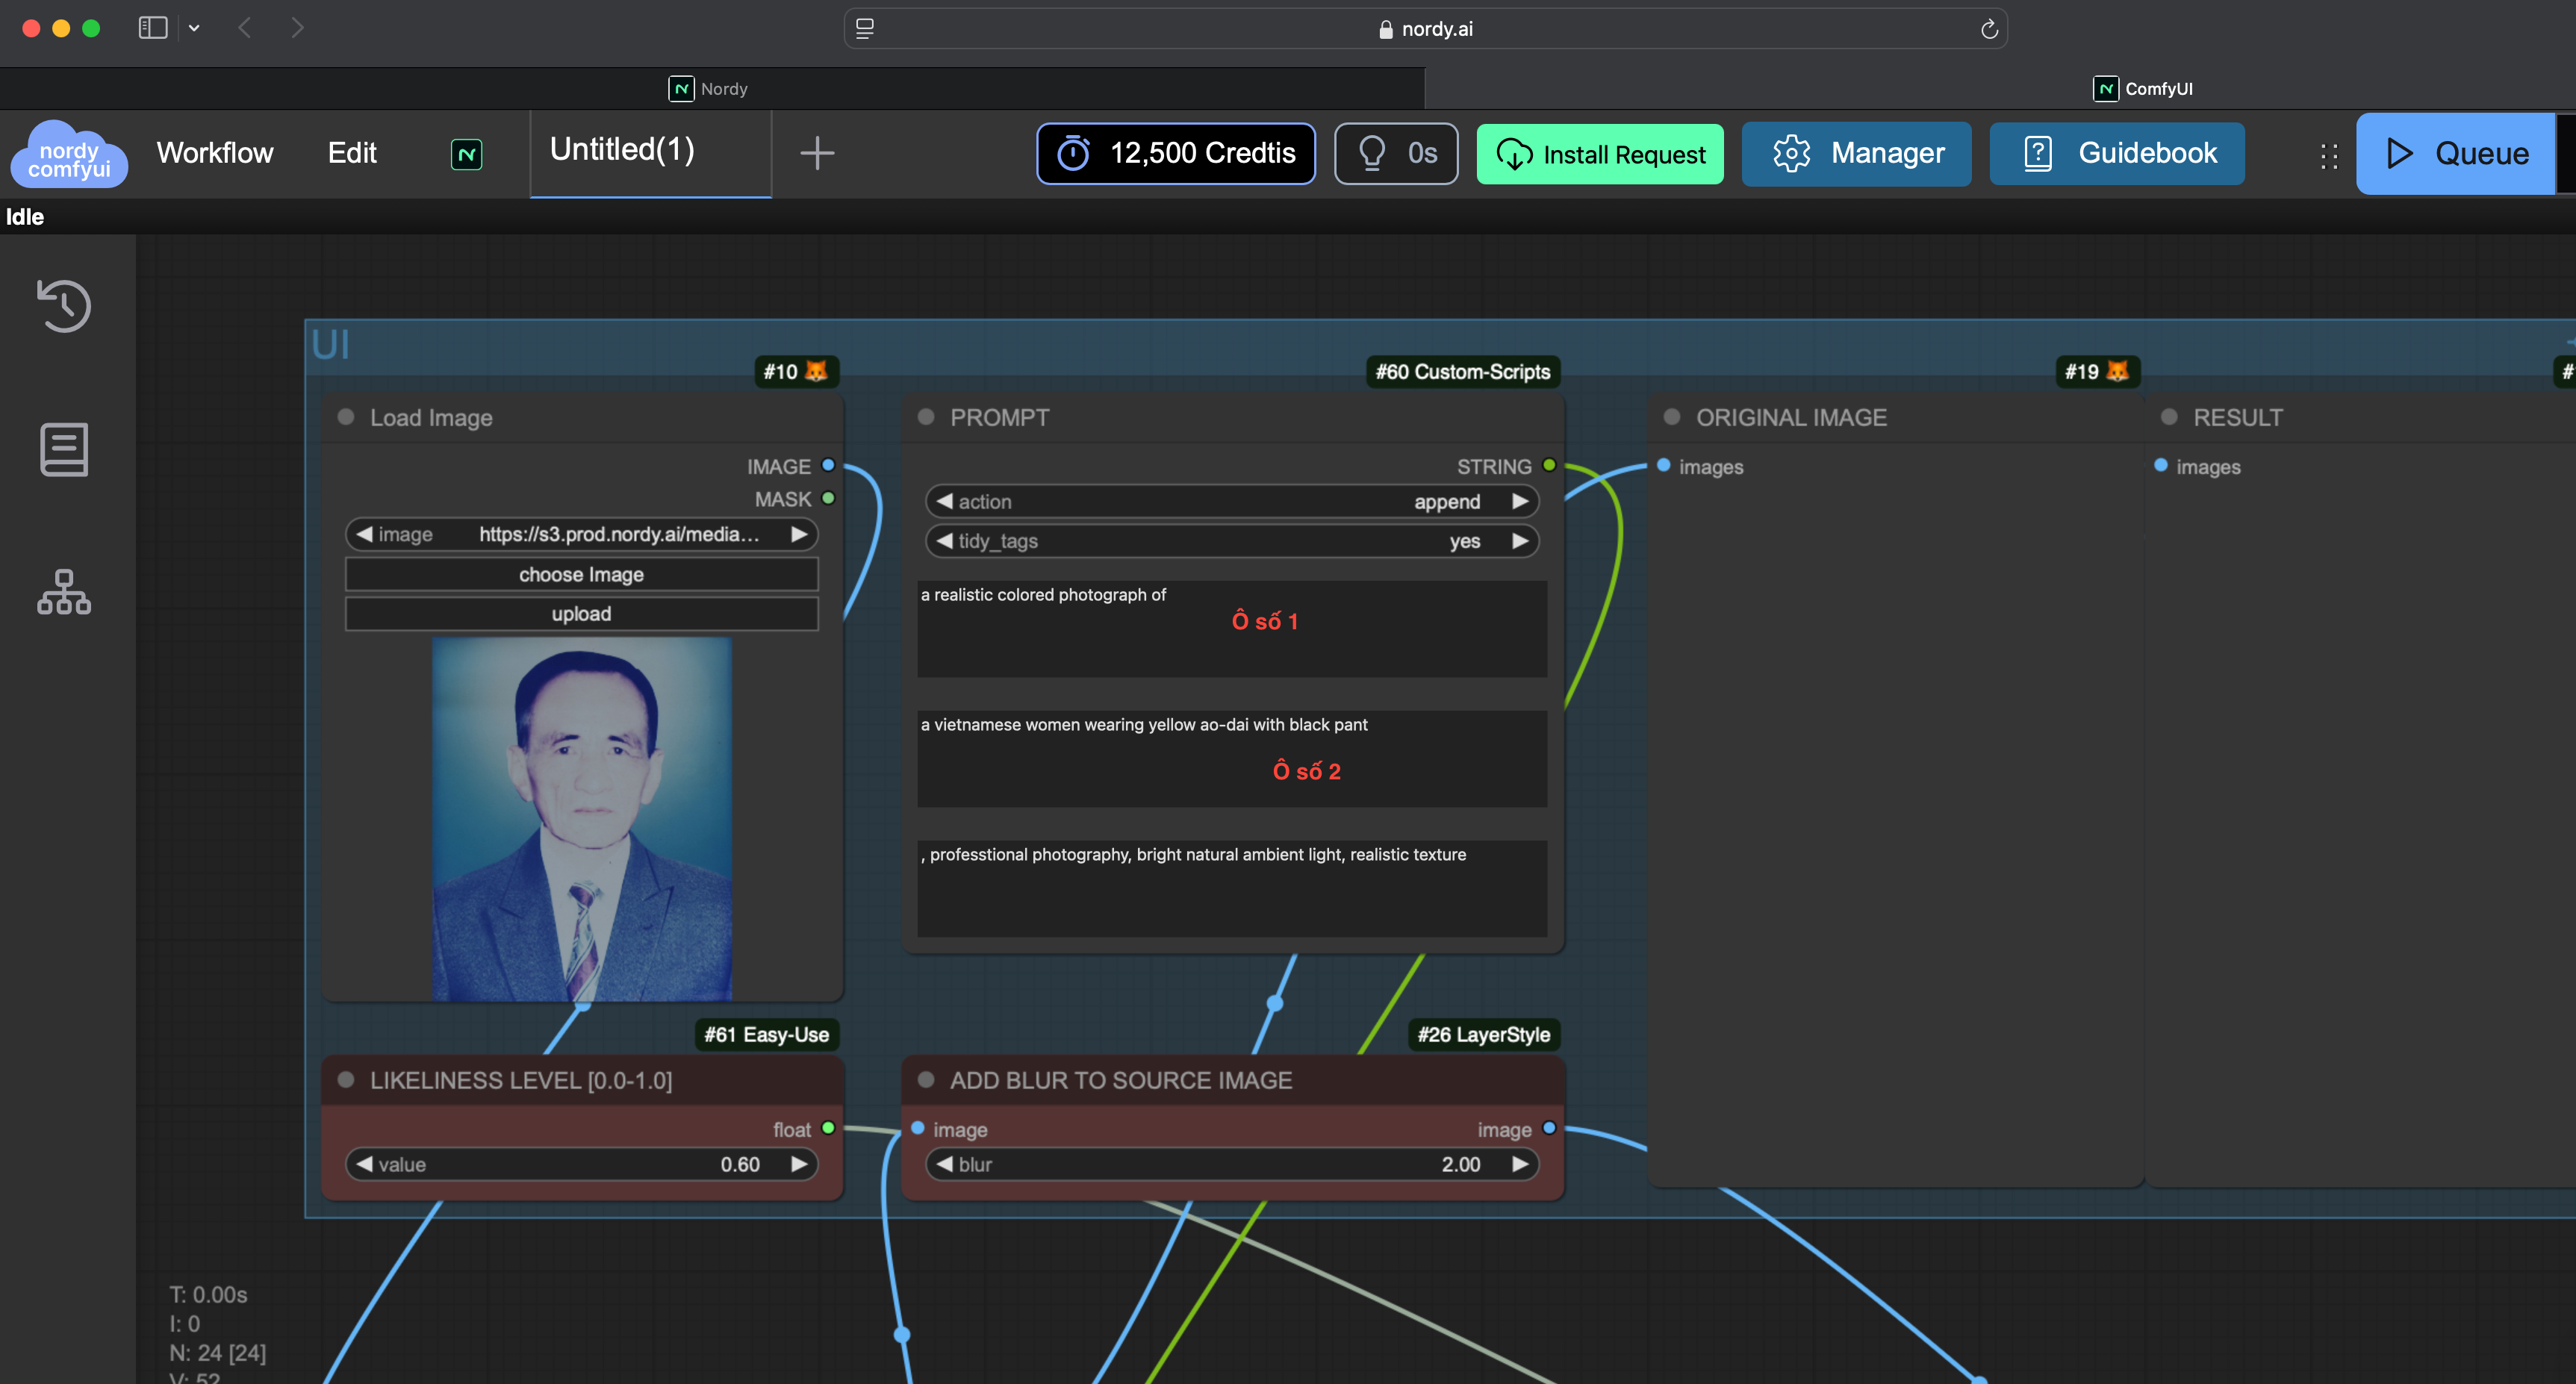Open the Workflow menu
Viewport: 2576px width, 1384px height.
[x=214, y=153]
